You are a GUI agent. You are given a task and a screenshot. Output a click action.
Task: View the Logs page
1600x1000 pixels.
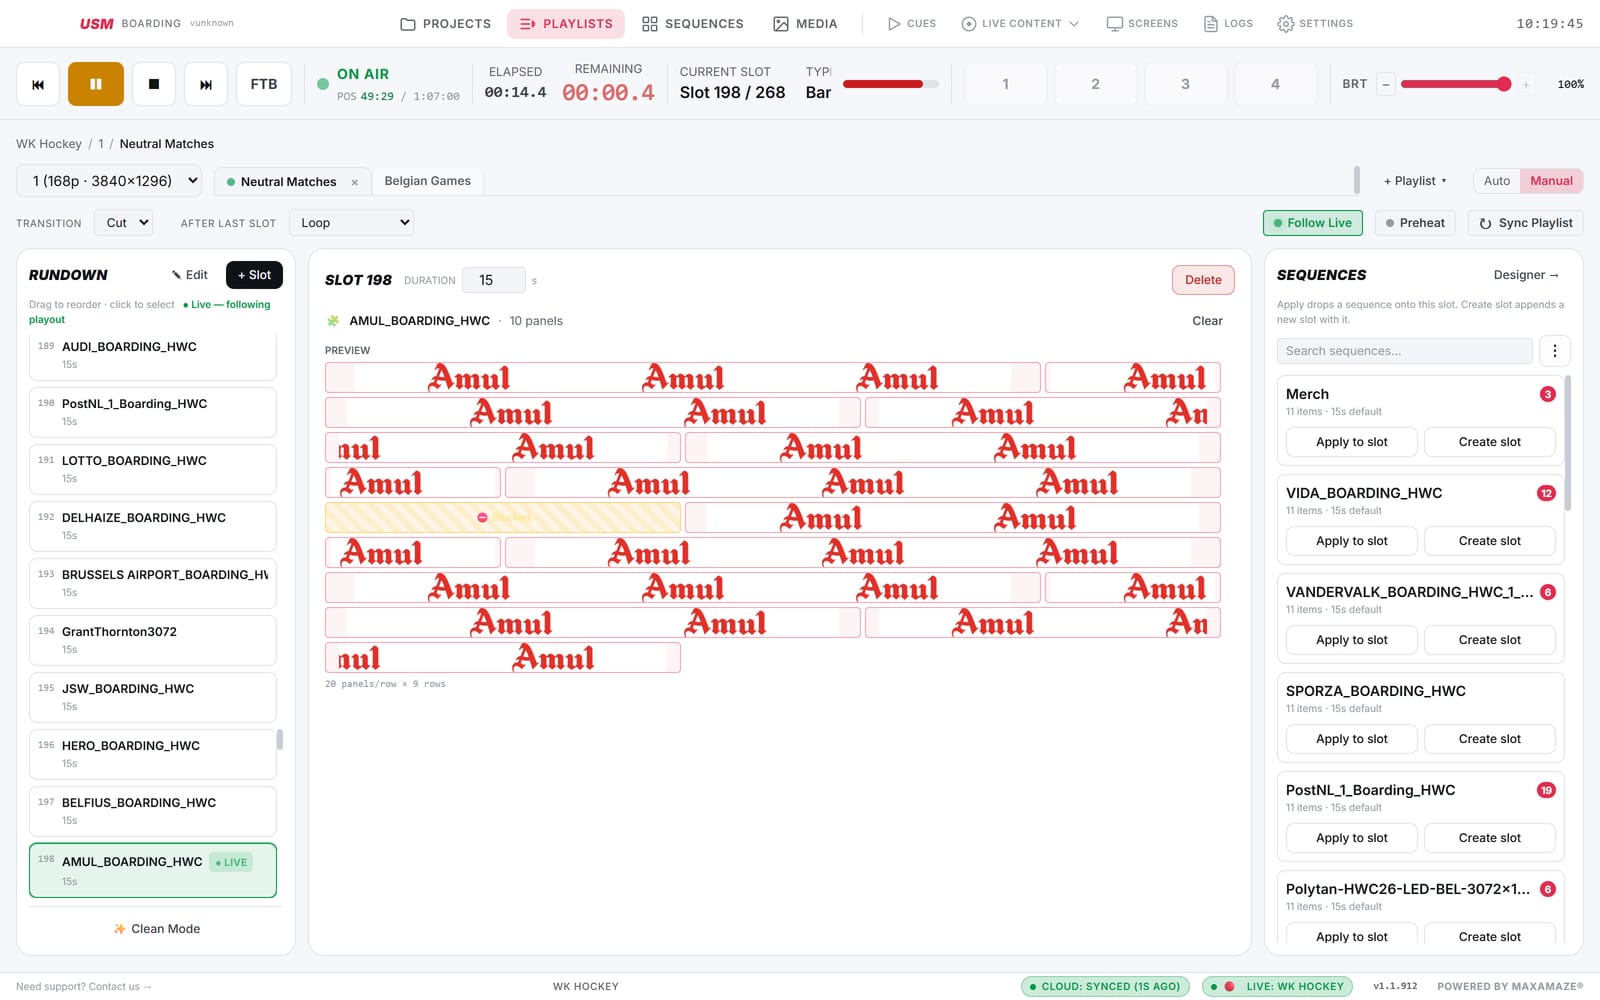(x=1228, y=24)
